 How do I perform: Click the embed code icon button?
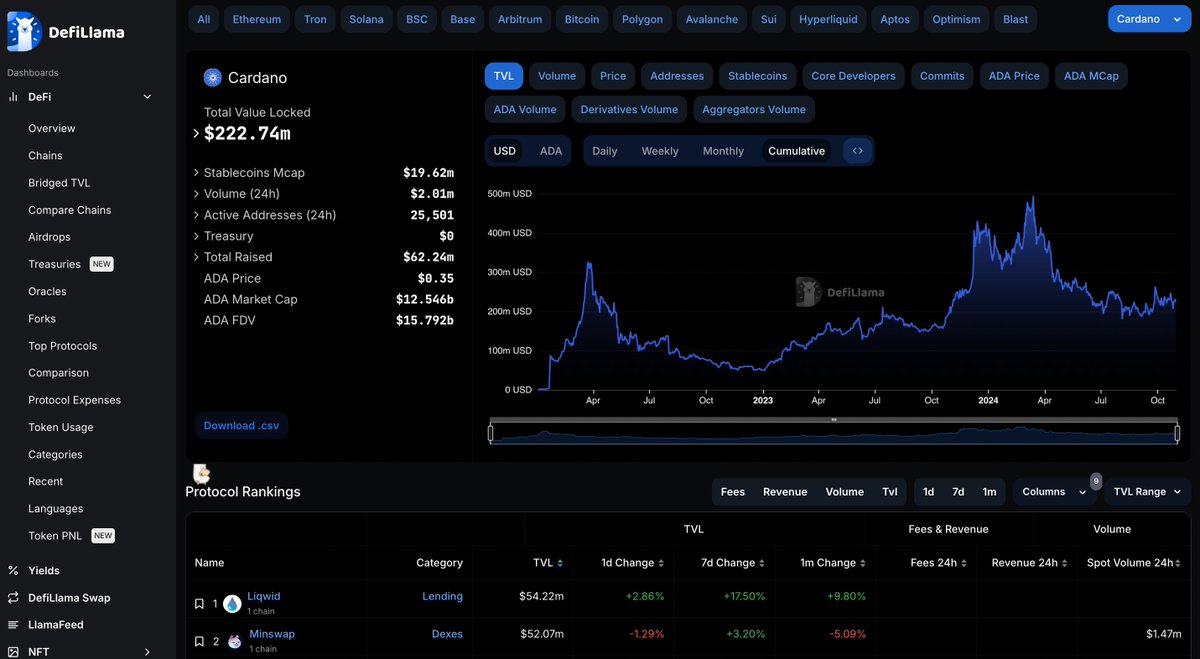click(x=858, y=151)
